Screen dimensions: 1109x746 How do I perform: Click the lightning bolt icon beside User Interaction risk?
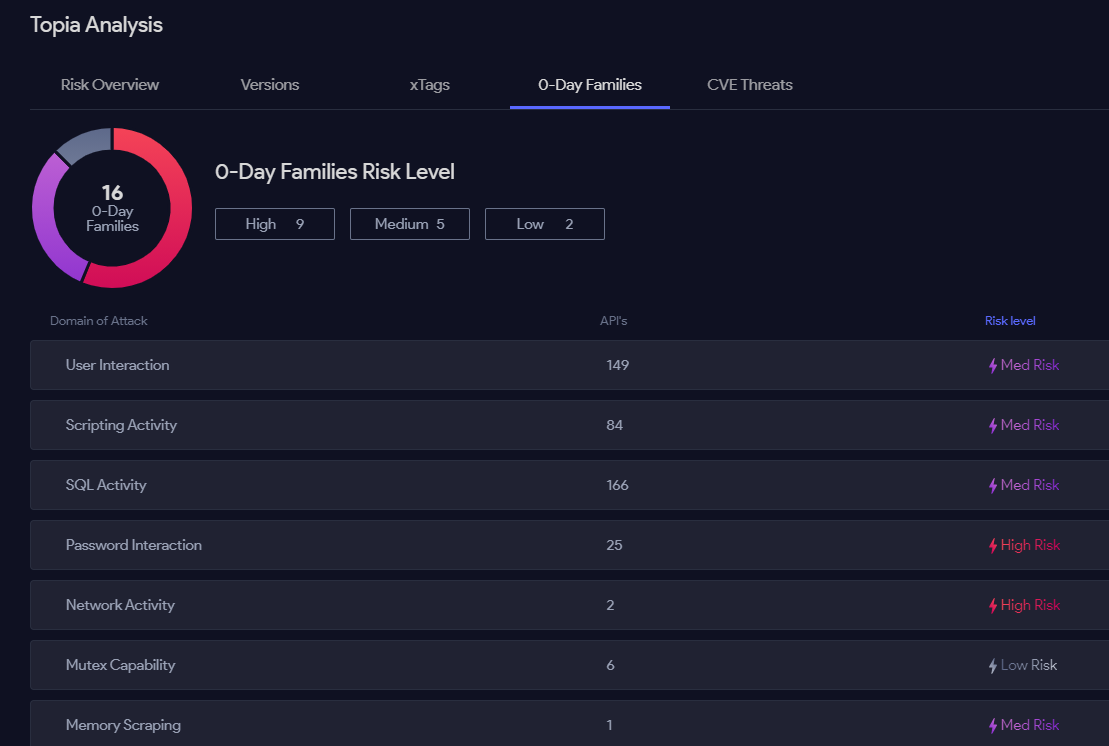coord(993,366)
